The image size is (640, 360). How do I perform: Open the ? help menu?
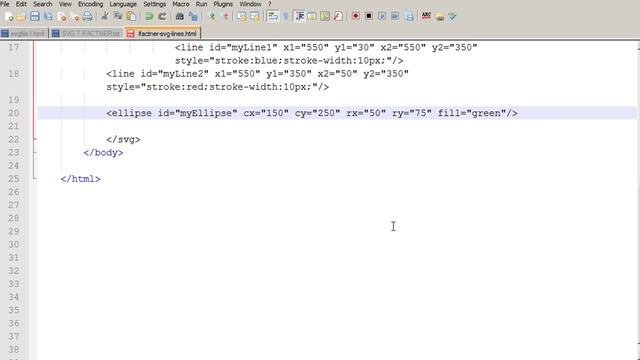269,4
